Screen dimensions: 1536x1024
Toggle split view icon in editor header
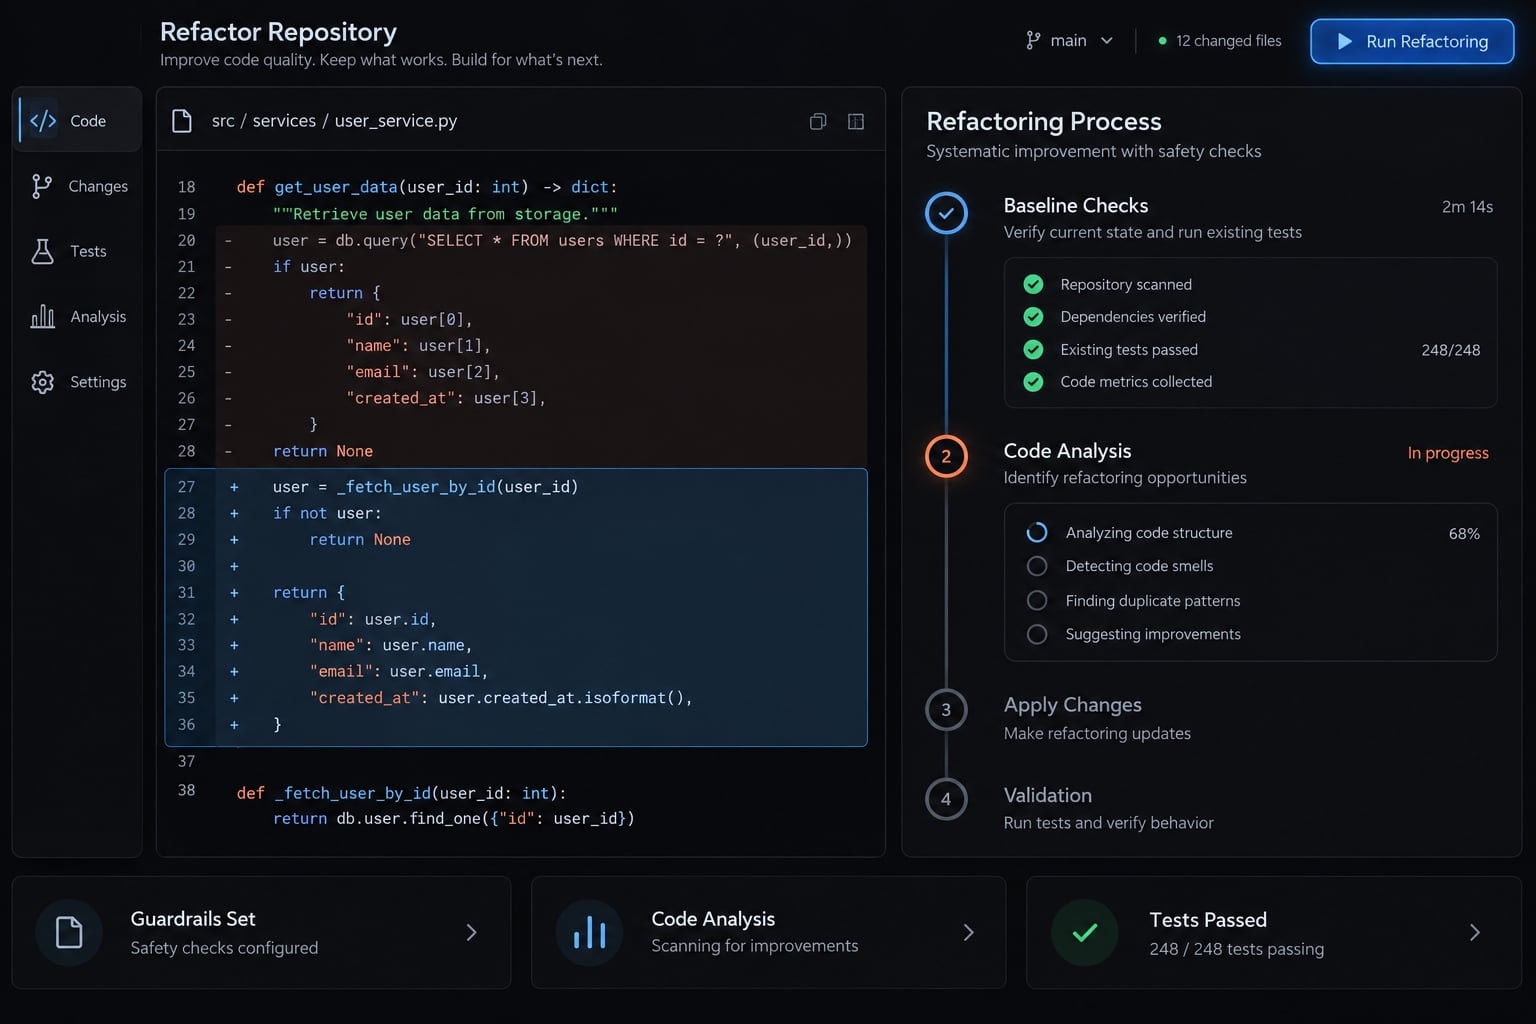pyautogui.click(x=856, y=121)
